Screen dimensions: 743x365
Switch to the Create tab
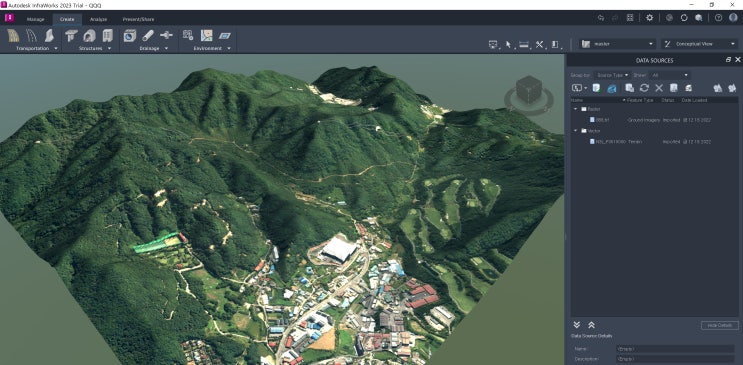67,19
